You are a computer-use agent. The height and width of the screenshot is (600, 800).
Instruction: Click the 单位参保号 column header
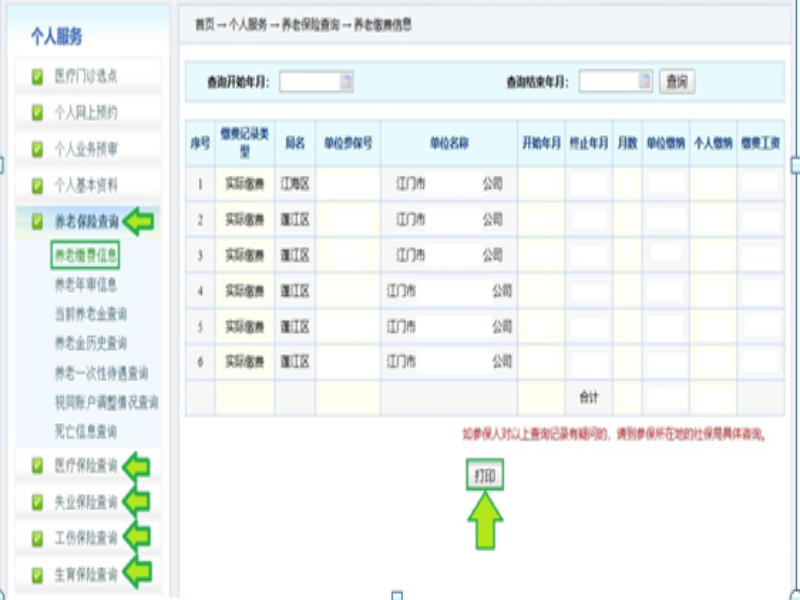[x=348, y=143]
